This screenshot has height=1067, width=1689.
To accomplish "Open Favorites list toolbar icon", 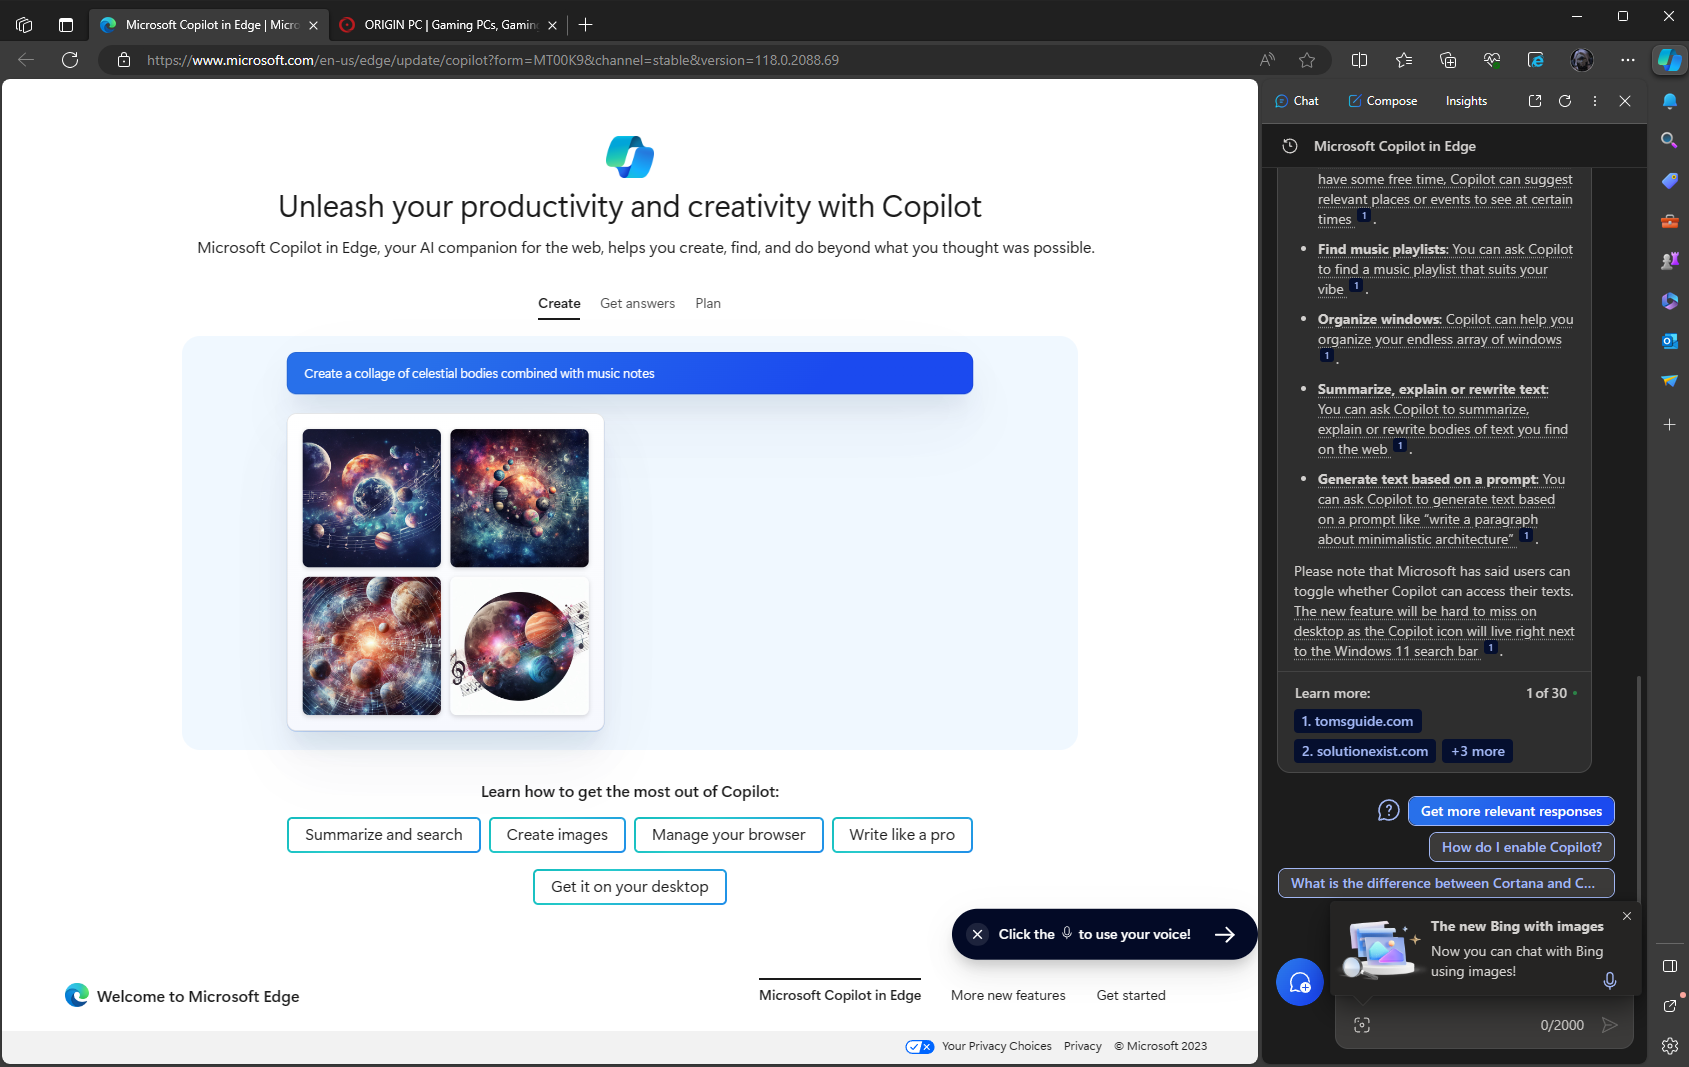I will point(1404,60).
